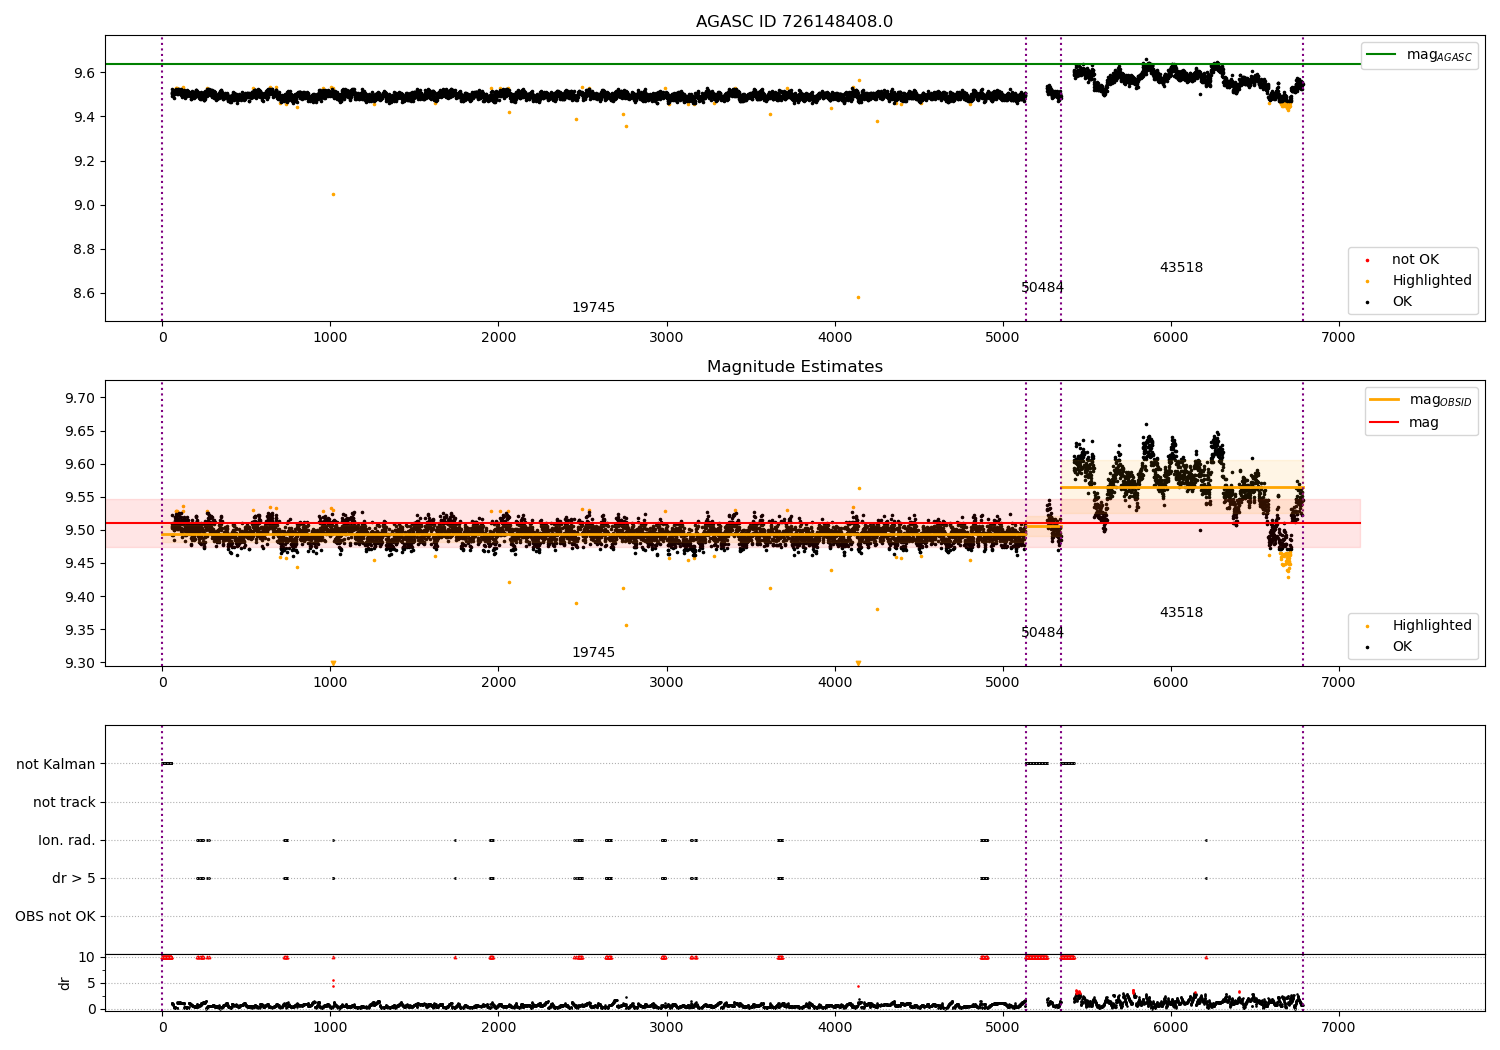Click x-axis tick 1000 under the bottom panel
The image size is (1500, 1050).
(x=330, y=1027)
